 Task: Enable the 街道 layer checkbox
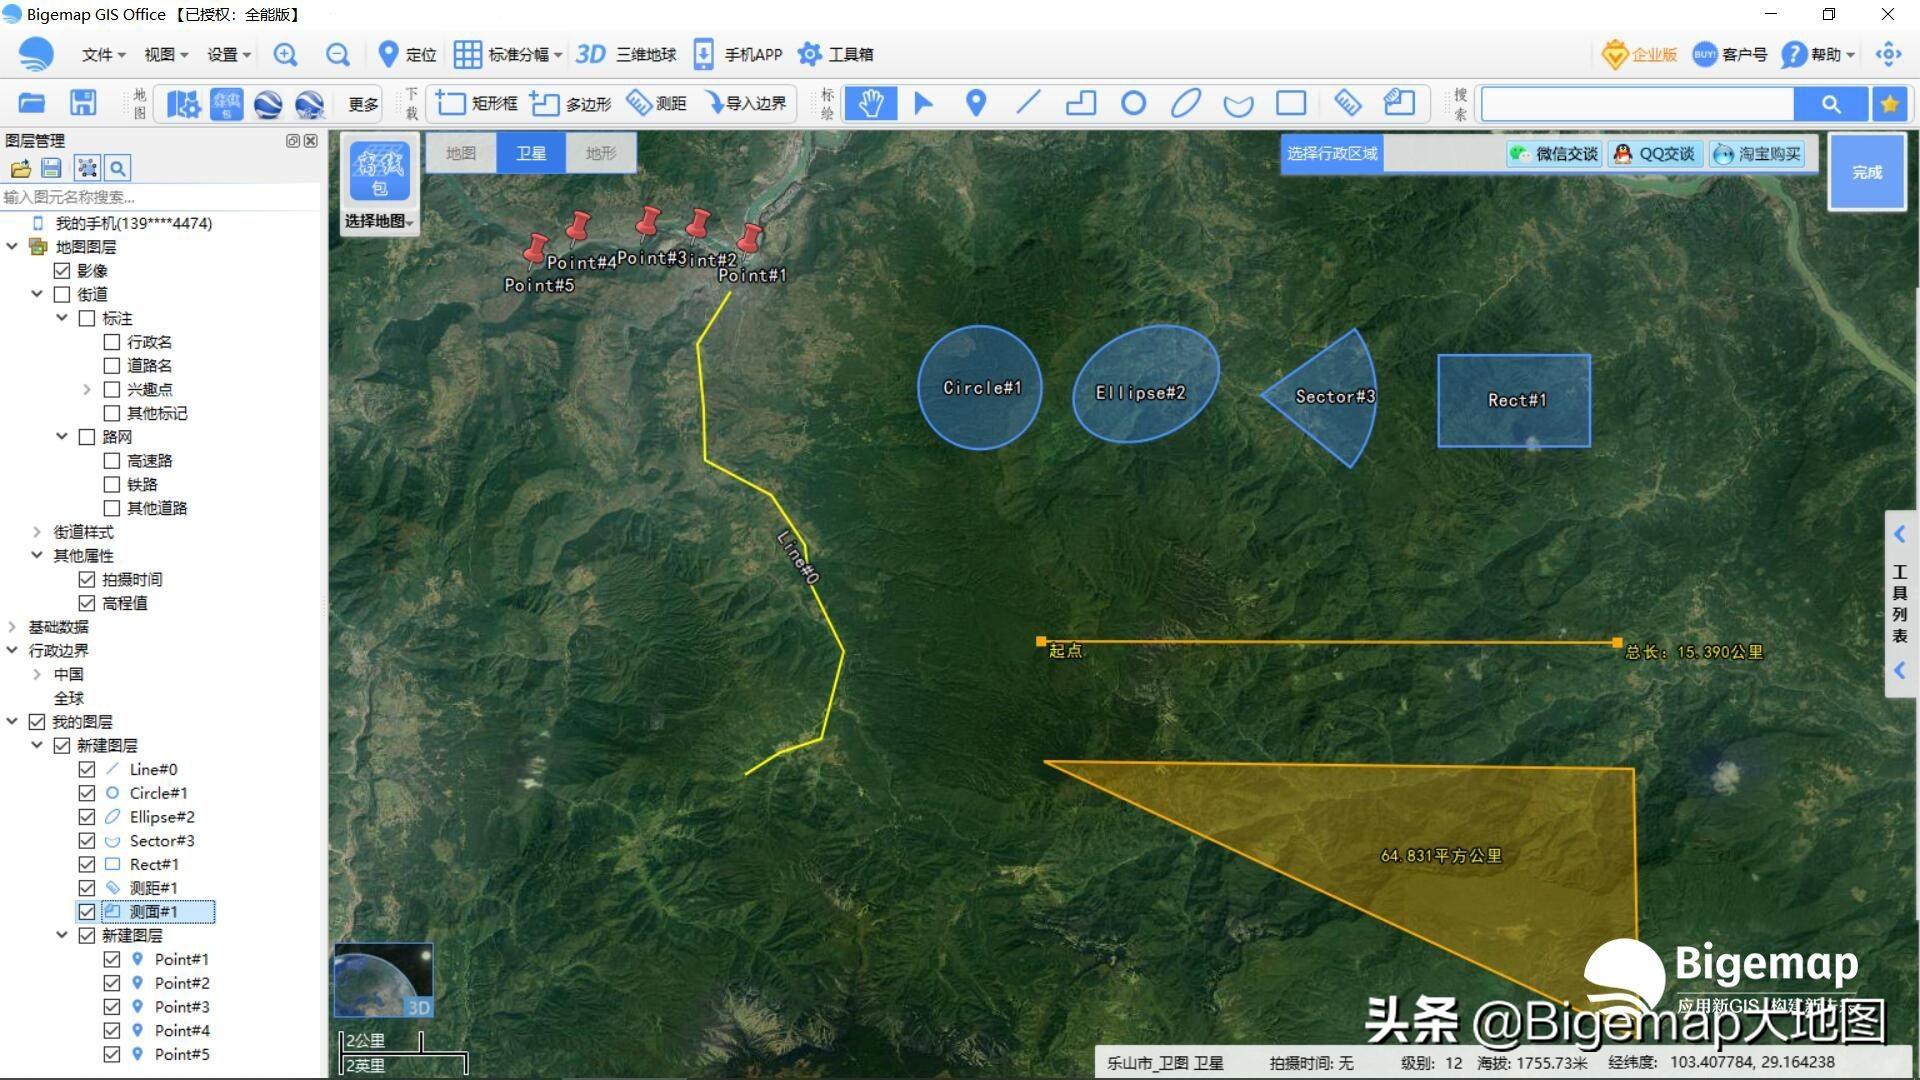click(x=62, y=294)
